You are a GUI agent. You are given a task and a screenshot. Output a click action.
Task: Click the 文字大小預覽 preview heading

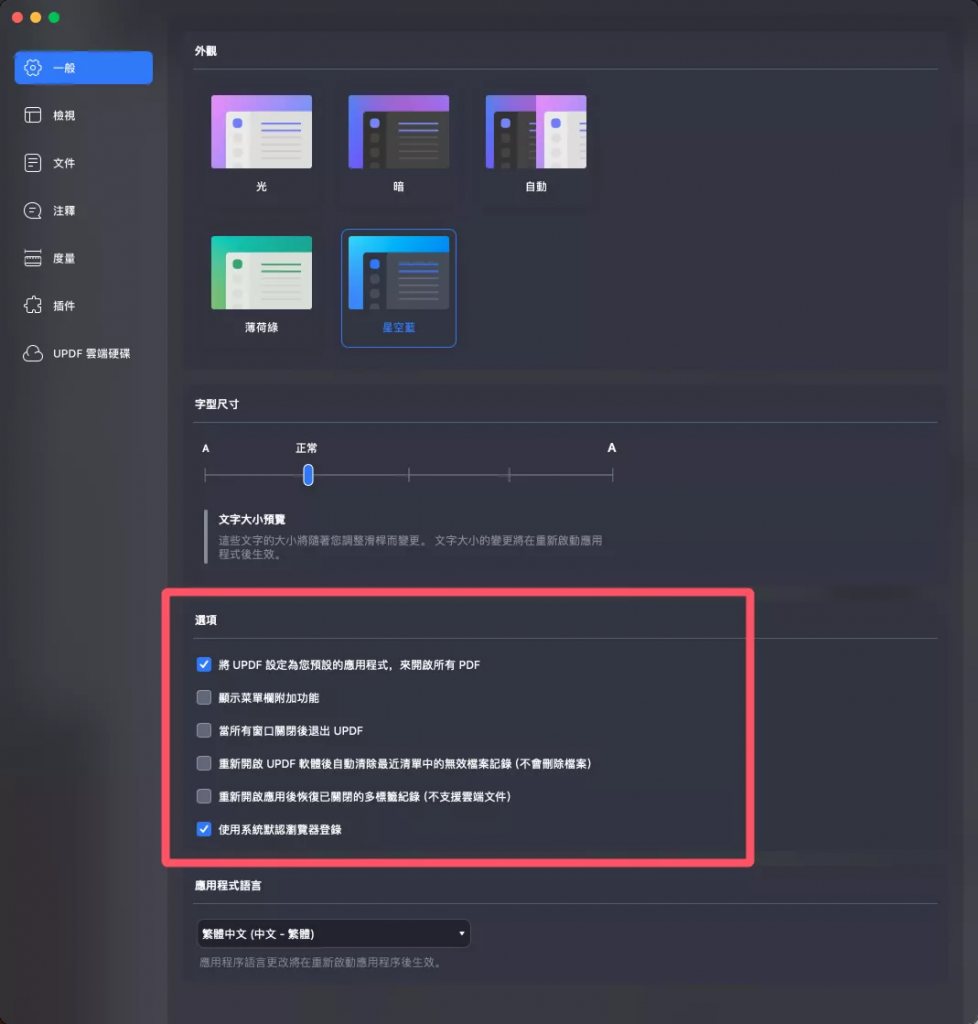click(x=252, y=519)
